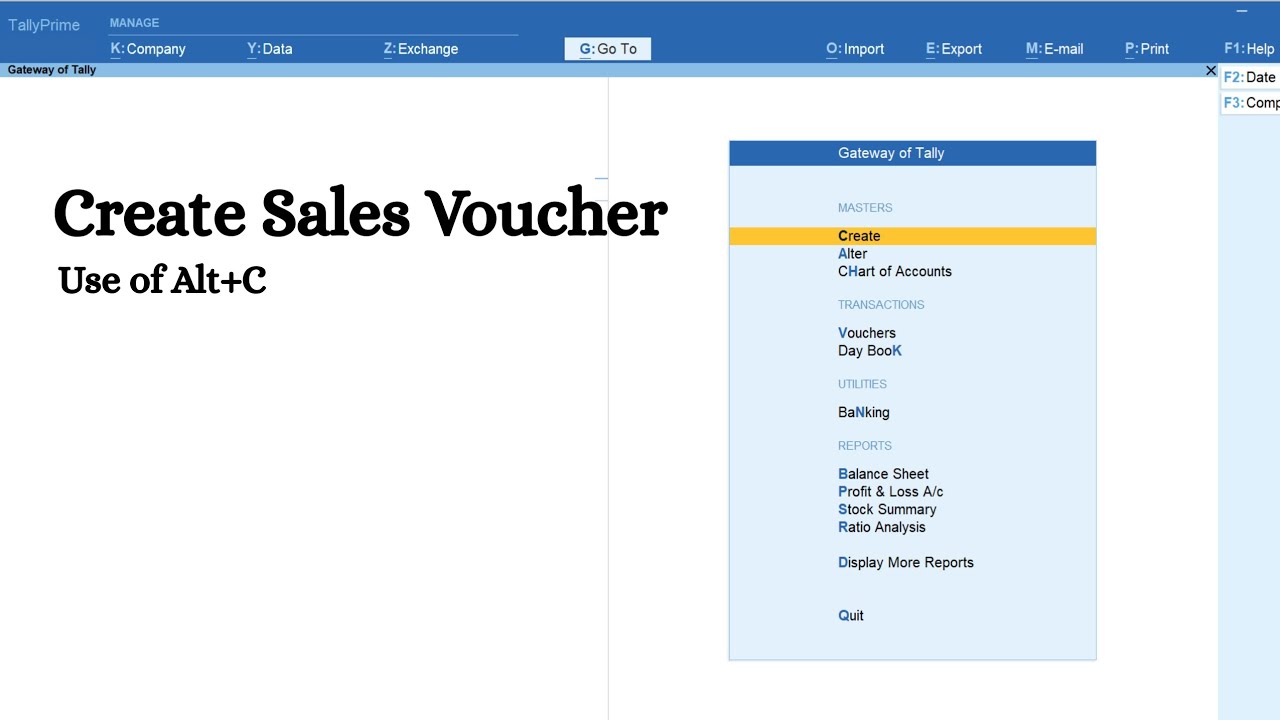
Task: Open Profit & Loss A/c report
Action: 891,492
